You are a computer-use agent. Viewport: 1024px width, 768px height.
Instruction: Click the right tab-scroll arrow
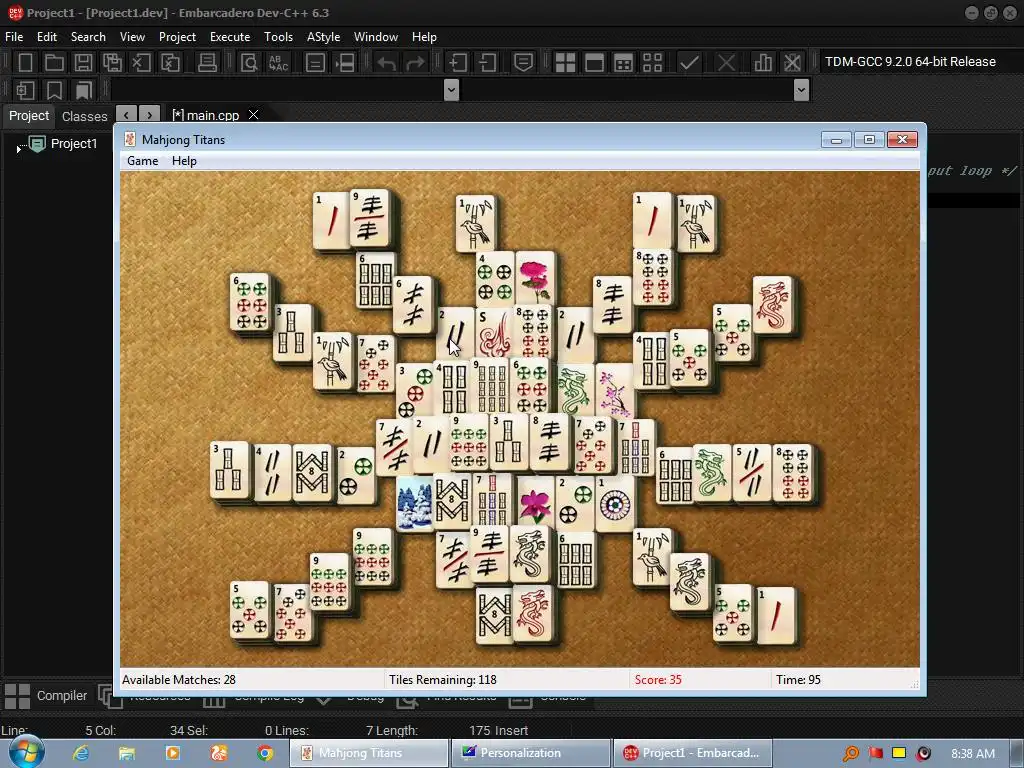(150, 115)
